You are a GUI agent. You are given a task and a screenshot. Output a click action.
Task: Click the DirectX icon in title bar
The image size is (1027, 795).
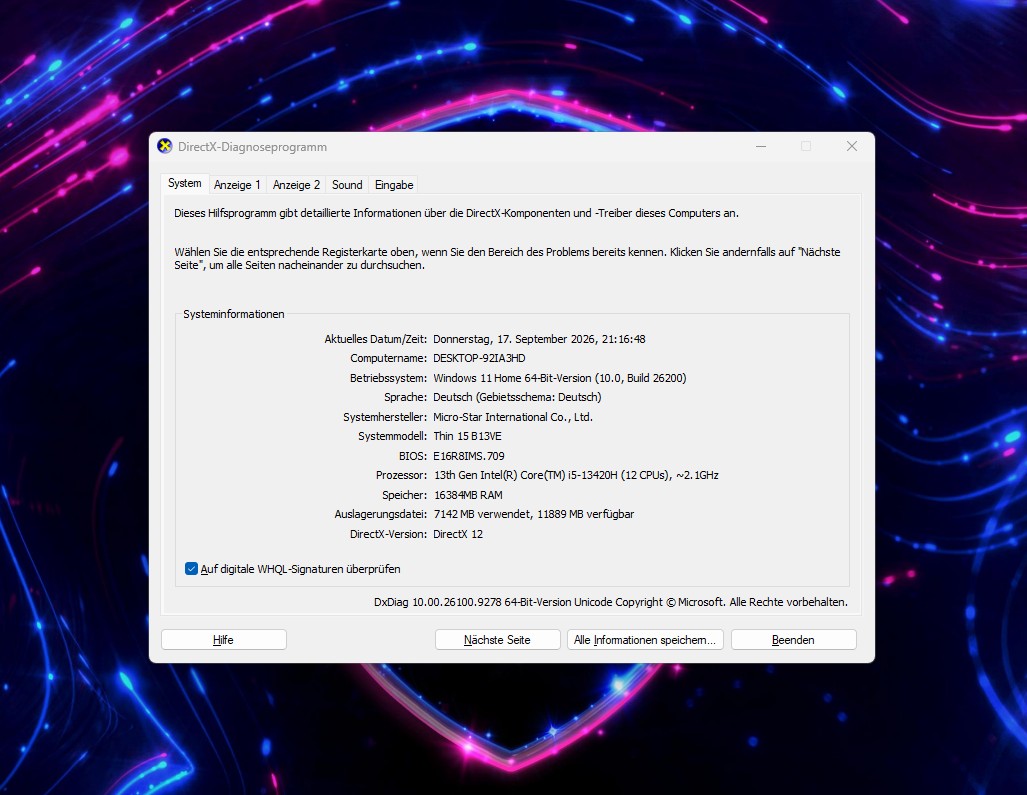(164, 146)
